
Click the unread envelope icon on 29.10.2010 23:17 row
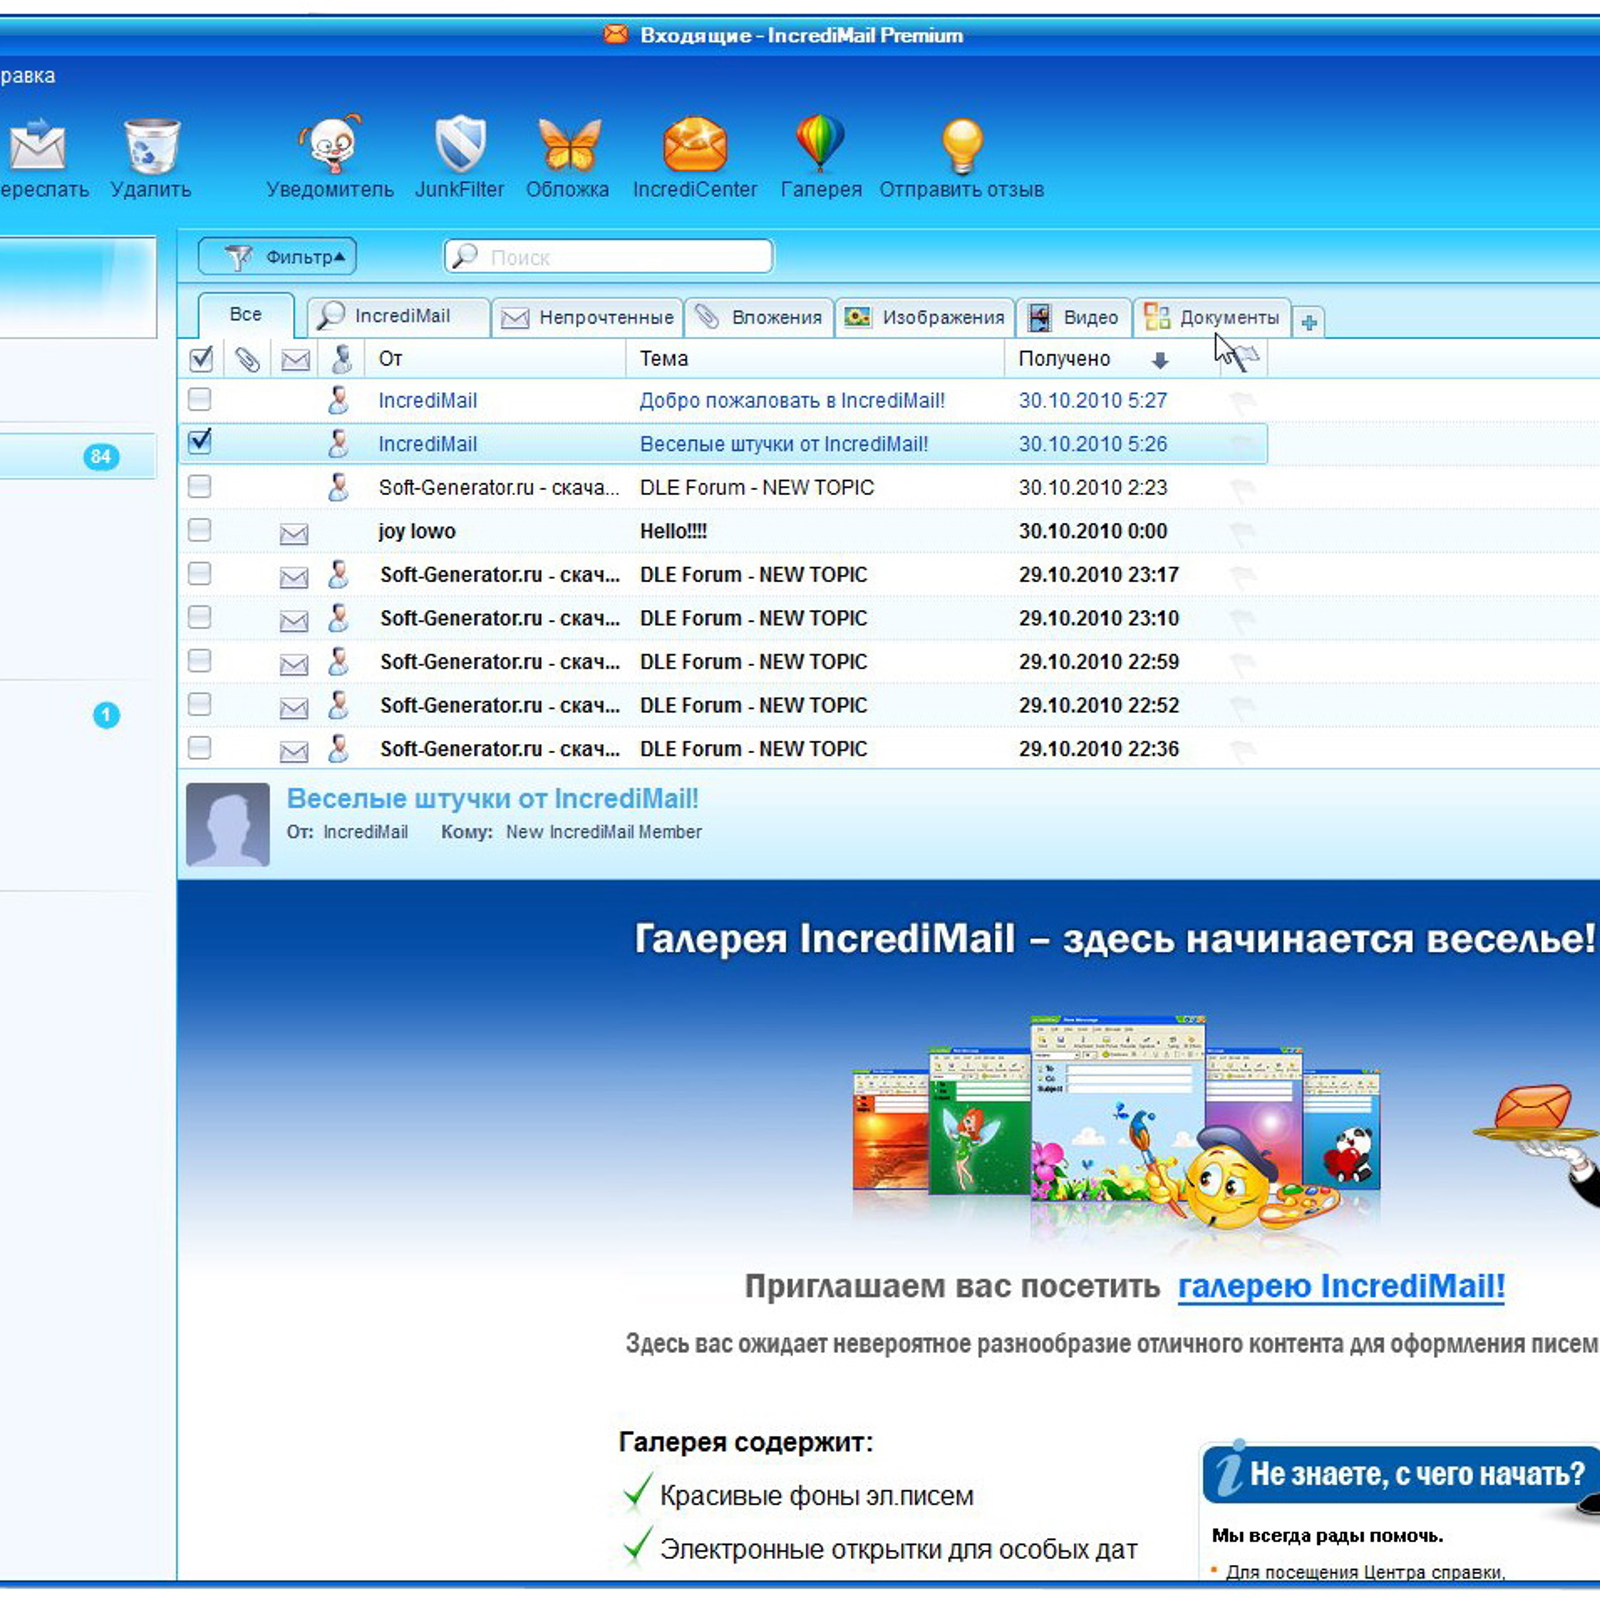pos(294,577)
